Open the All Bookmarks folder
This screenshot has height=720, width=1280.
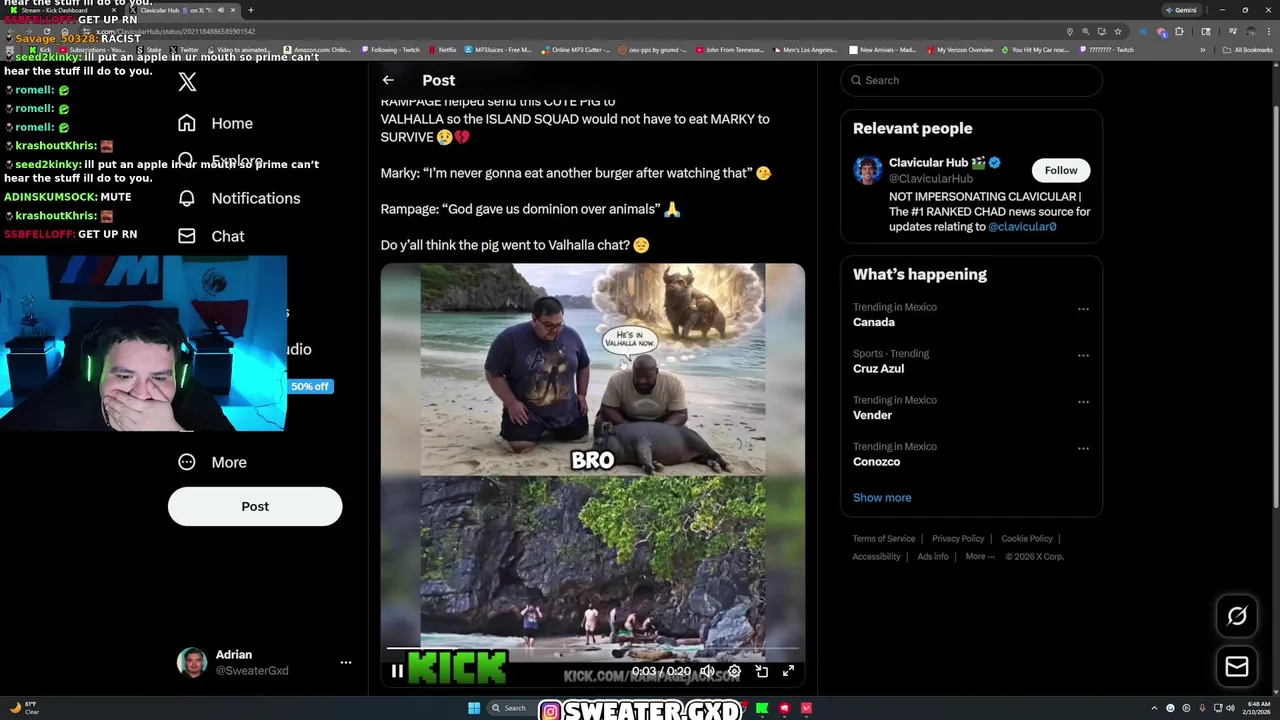point(1248,50)
